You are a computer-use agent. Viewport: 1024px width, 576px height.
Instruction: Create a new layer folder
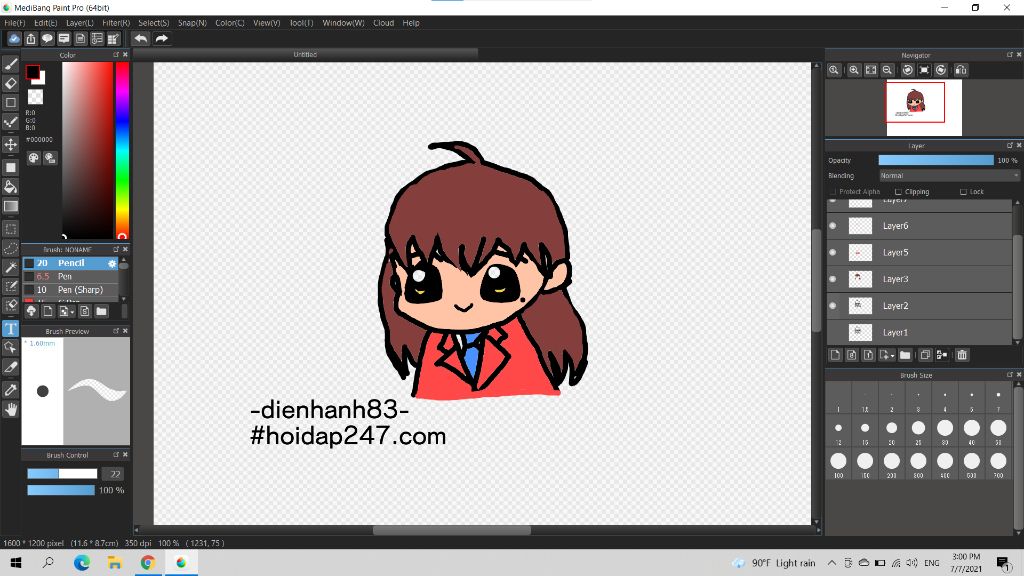click(x=904, y=355)
